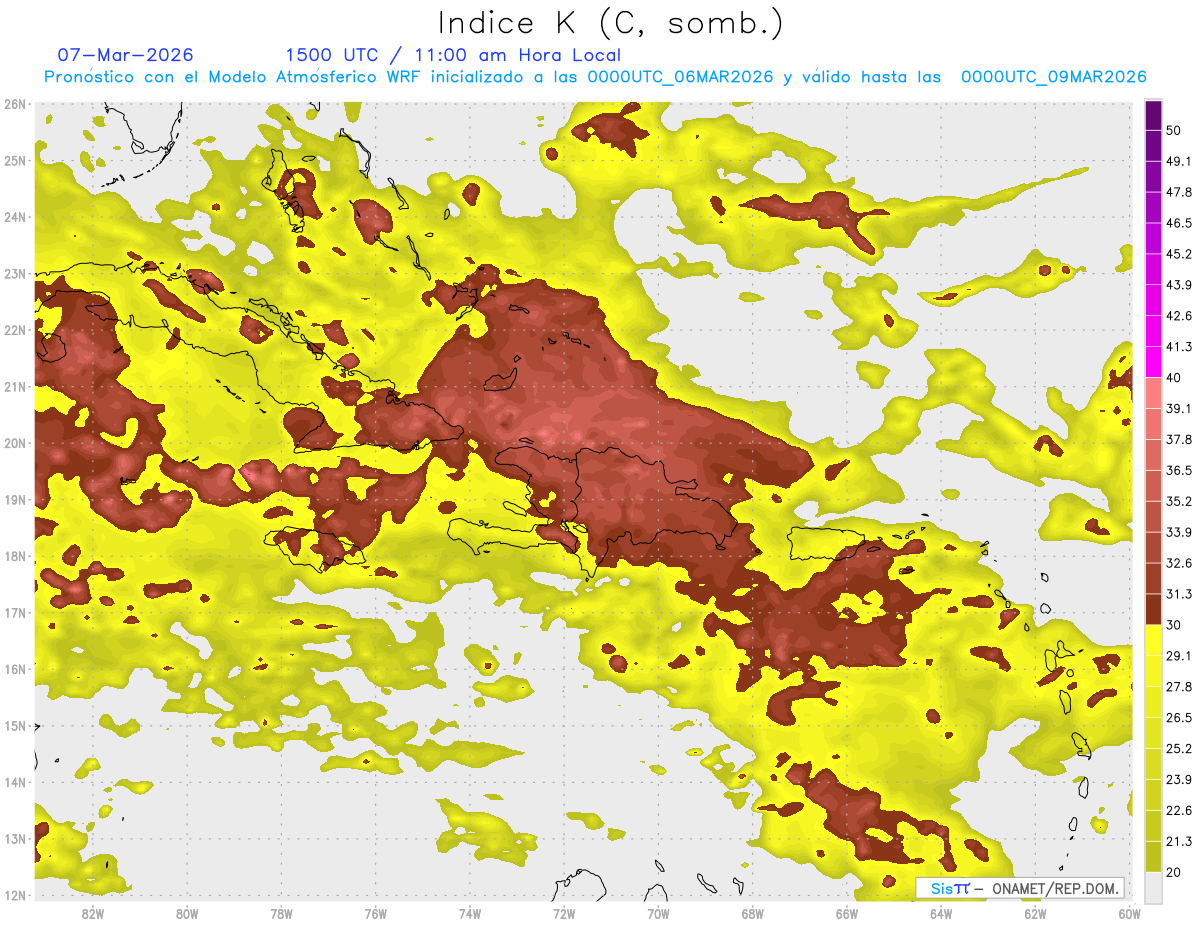Screen dimensions: 1200x927
Task: Click the colorbar label '41.3'
Action: click(x=1179, y=347)
